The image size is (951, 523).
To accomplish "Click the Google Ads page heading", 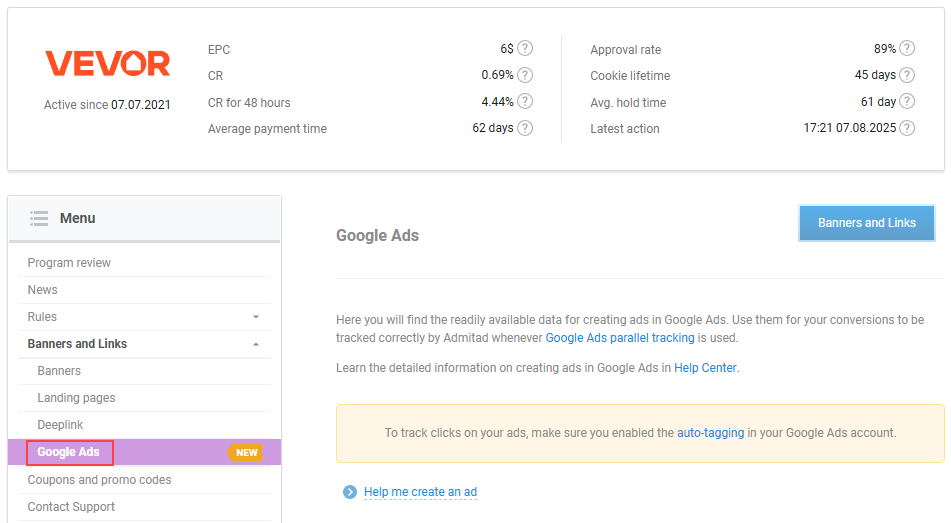I will [x=377, y=235].
